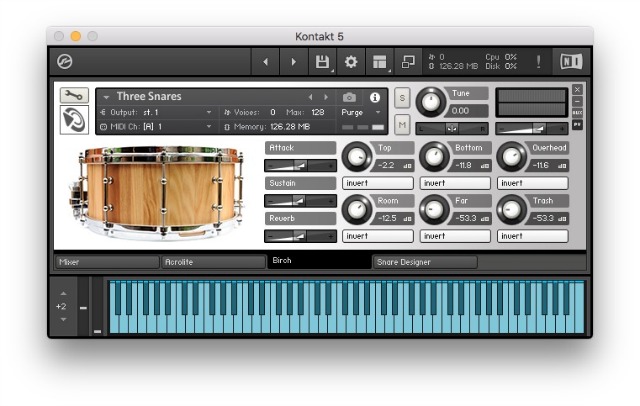Toggle invert under the Room knob
Viewport: 640px width, 406px height.
point(378,236)
